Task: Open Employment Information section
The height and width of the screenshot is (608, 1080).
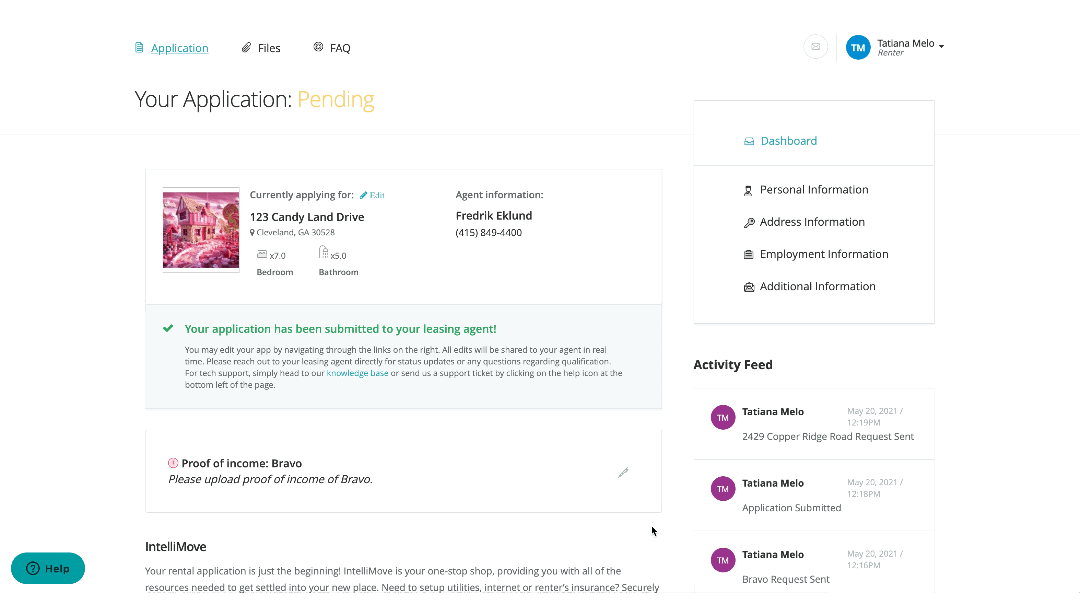Action: click(x=824, y=254)
